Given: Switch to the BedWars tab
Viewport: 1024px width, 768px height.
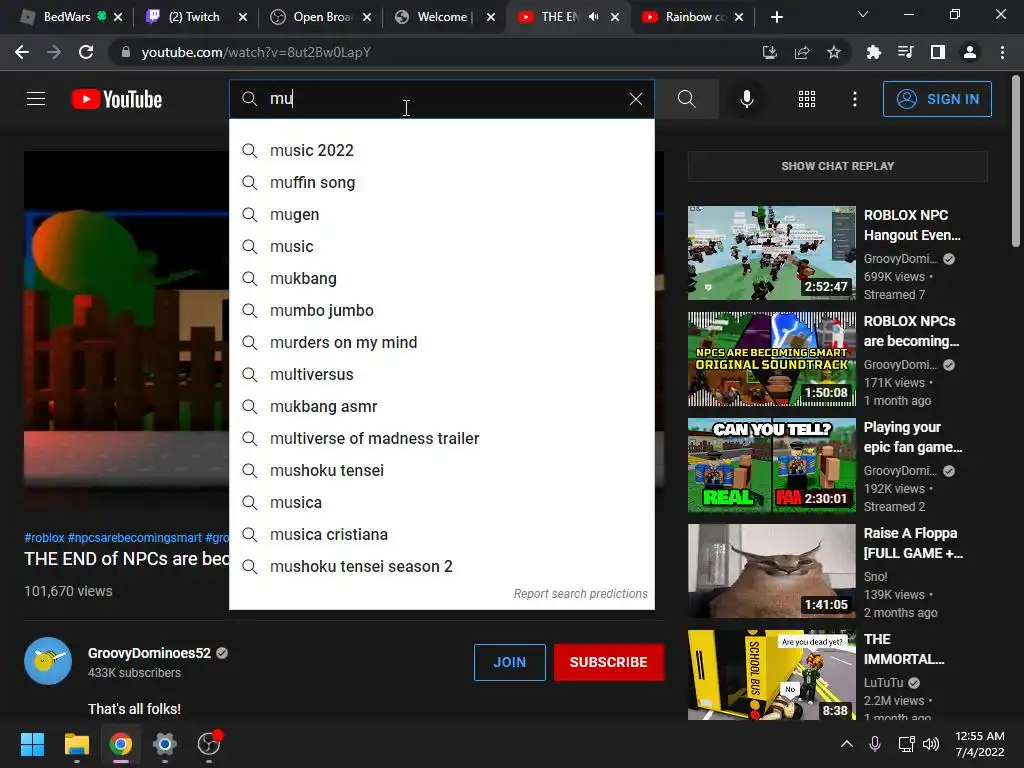Looking at the screenshot, I should (66, 17).
